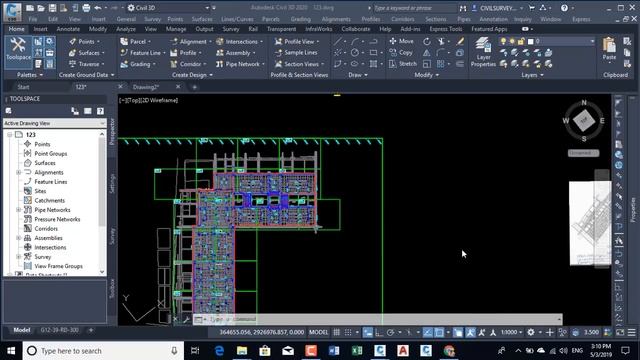Open annotation scale 1:1000 dropdown
Viewport: 640px width, 360px height.
[x=513, y=333]
